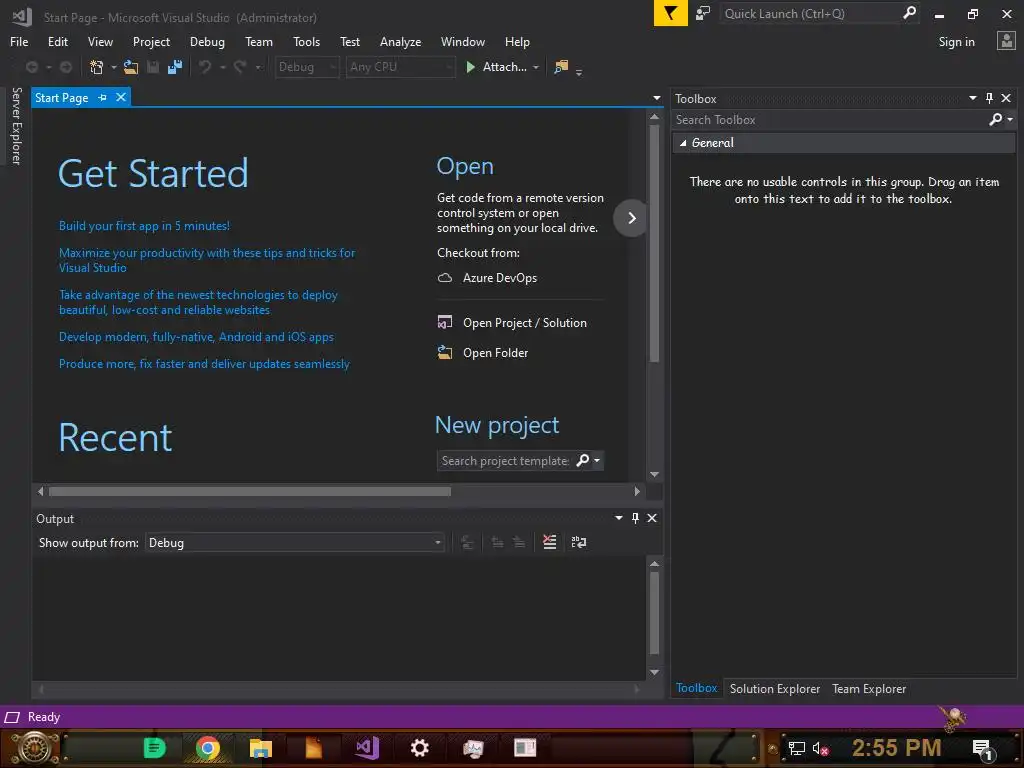Click the Output pane pin icon
The width and height of the screenshot is (1024, 768).
tap(635, 518)
